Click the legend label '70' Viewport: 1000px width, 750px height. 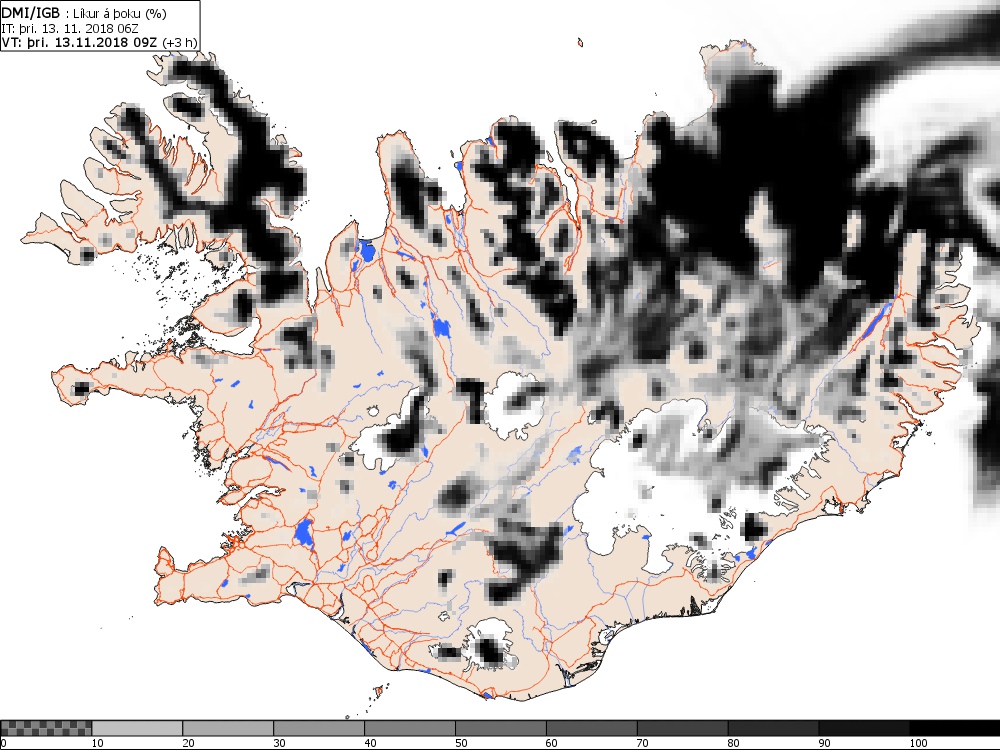tap(643, 743)
